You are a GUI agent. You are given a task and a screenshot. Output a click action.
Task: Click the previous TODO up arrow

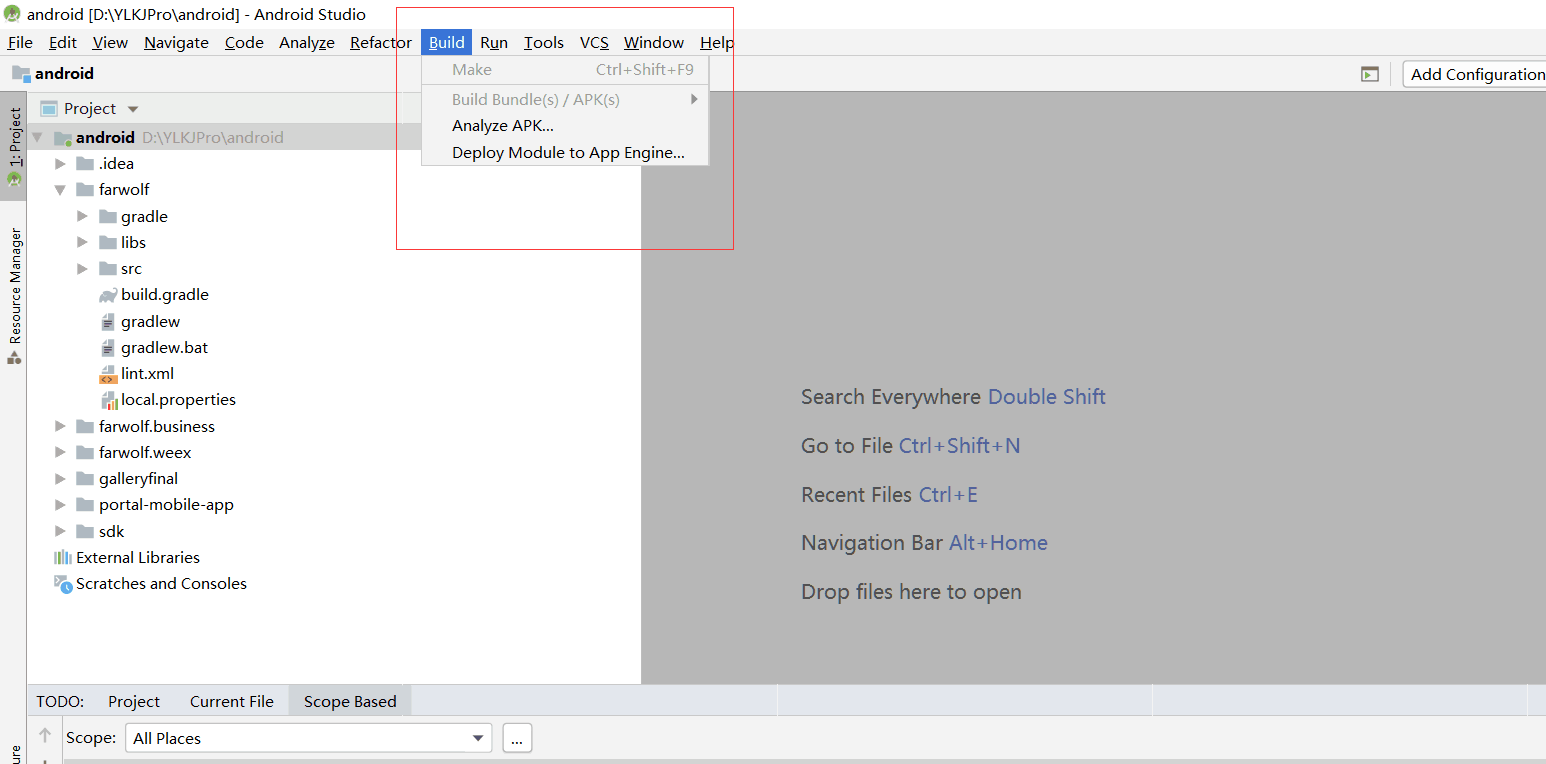(45, 735)
